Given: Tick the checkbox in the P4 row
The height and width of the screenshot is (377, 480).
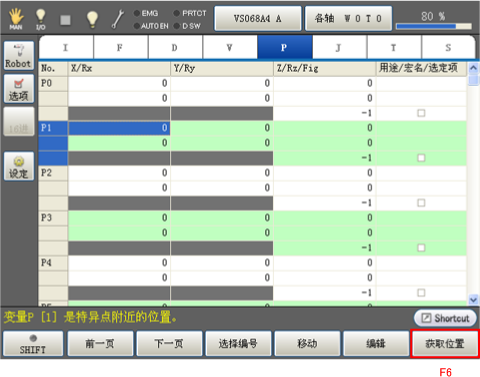Looking at the screenshot, I should coord(421,293).
